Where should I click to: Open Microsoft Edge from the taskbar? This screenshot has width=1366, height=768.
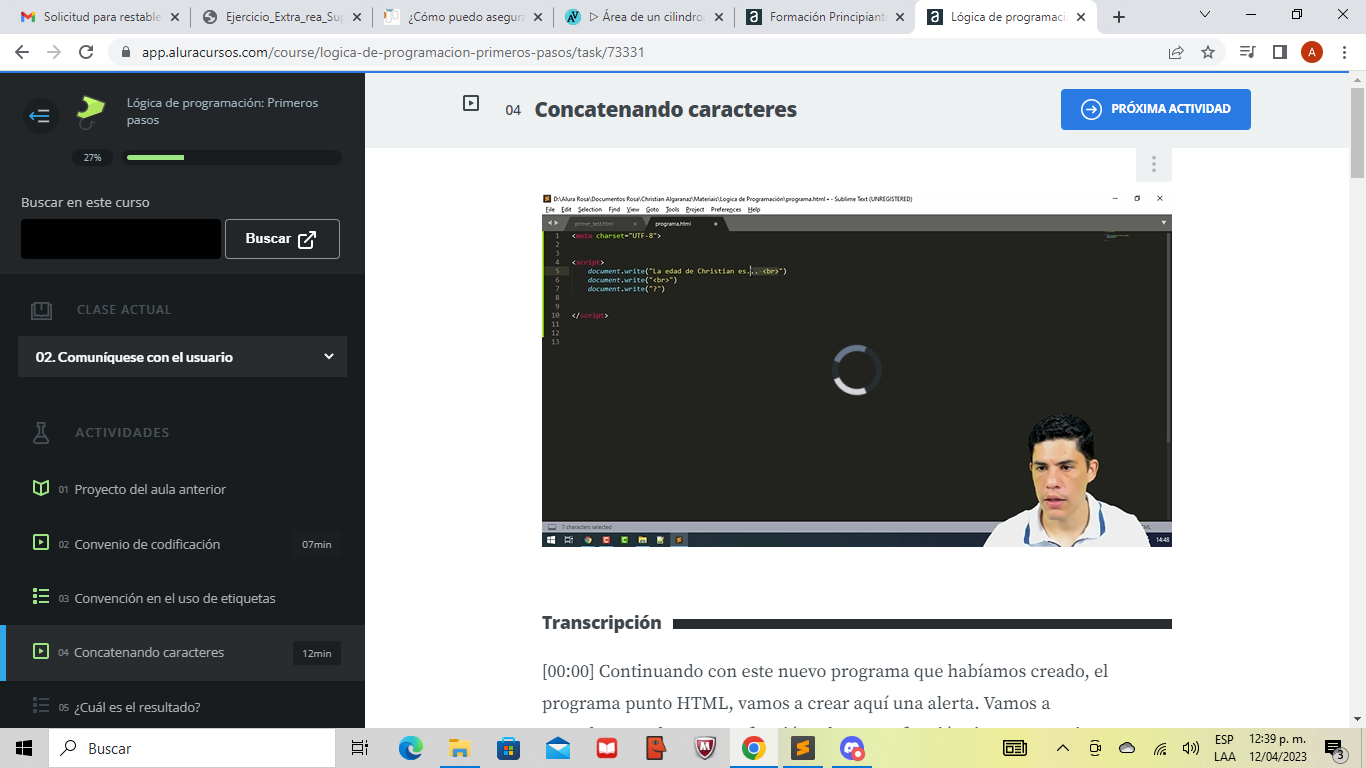(x=411, y=748)
